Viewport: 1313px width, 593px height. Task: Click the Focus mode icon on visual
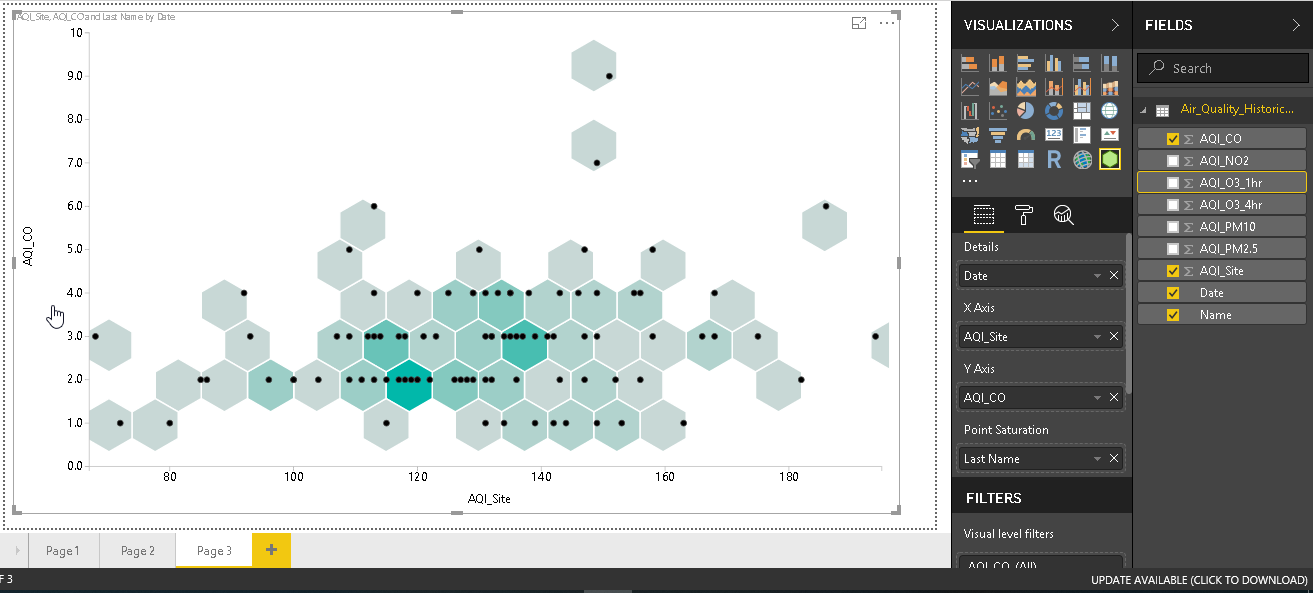tap(858, 23)
